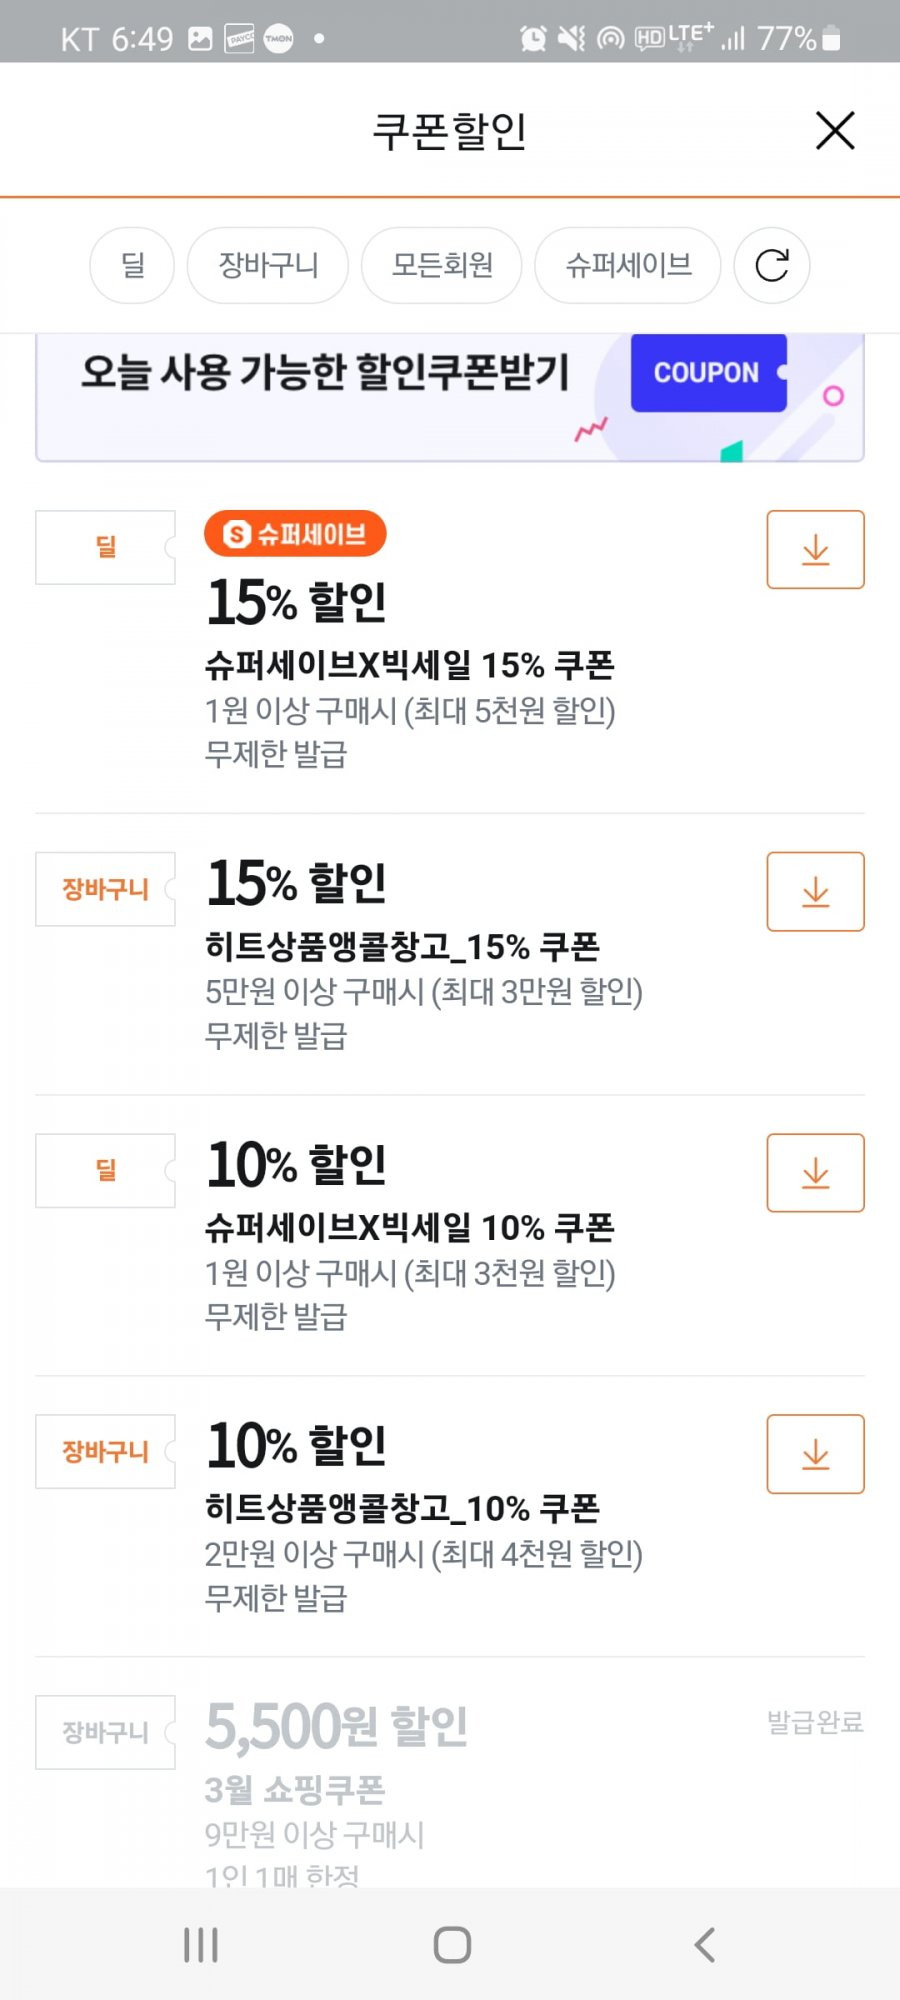Tap the Android home button
The height and width of the screenshot is (2000, 900).
coord(452,1944)
